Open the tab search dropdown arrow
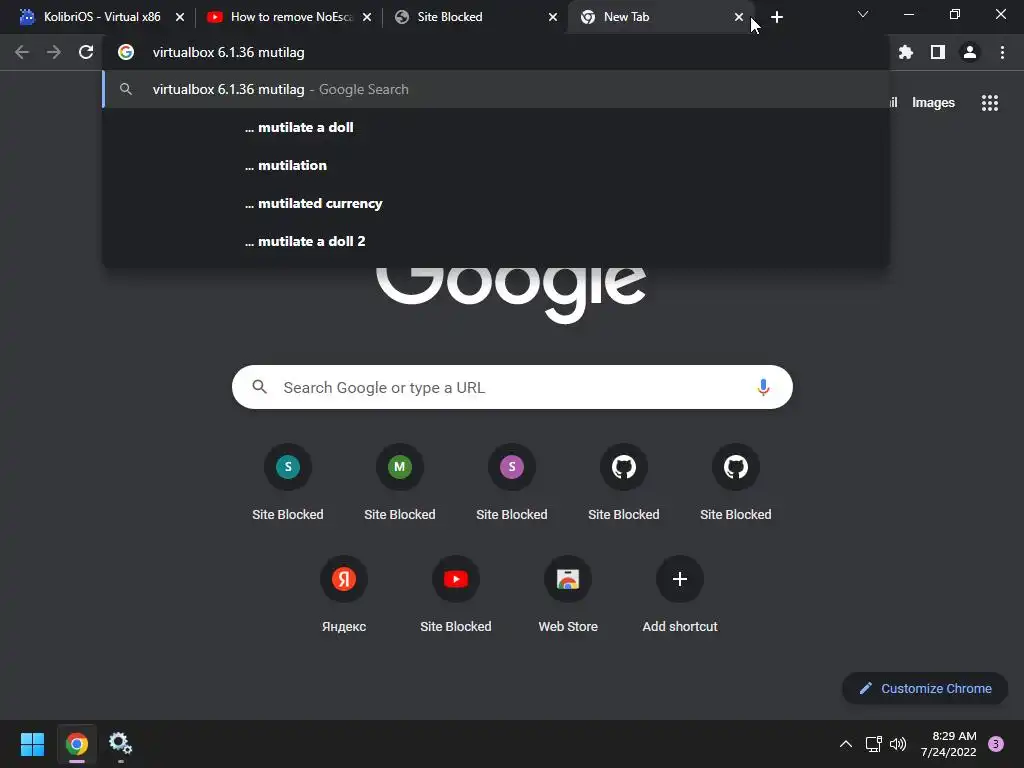The height and width of the screenshot is (768, 1024). click(863, 14)
